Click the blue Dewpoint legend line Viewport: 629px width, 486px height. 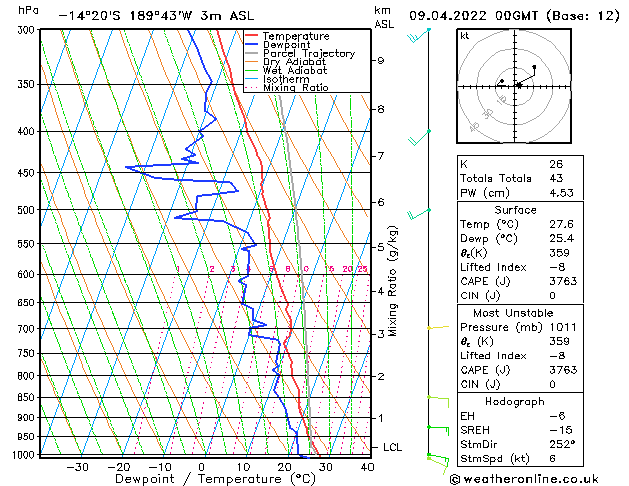(x=251, y=45)
